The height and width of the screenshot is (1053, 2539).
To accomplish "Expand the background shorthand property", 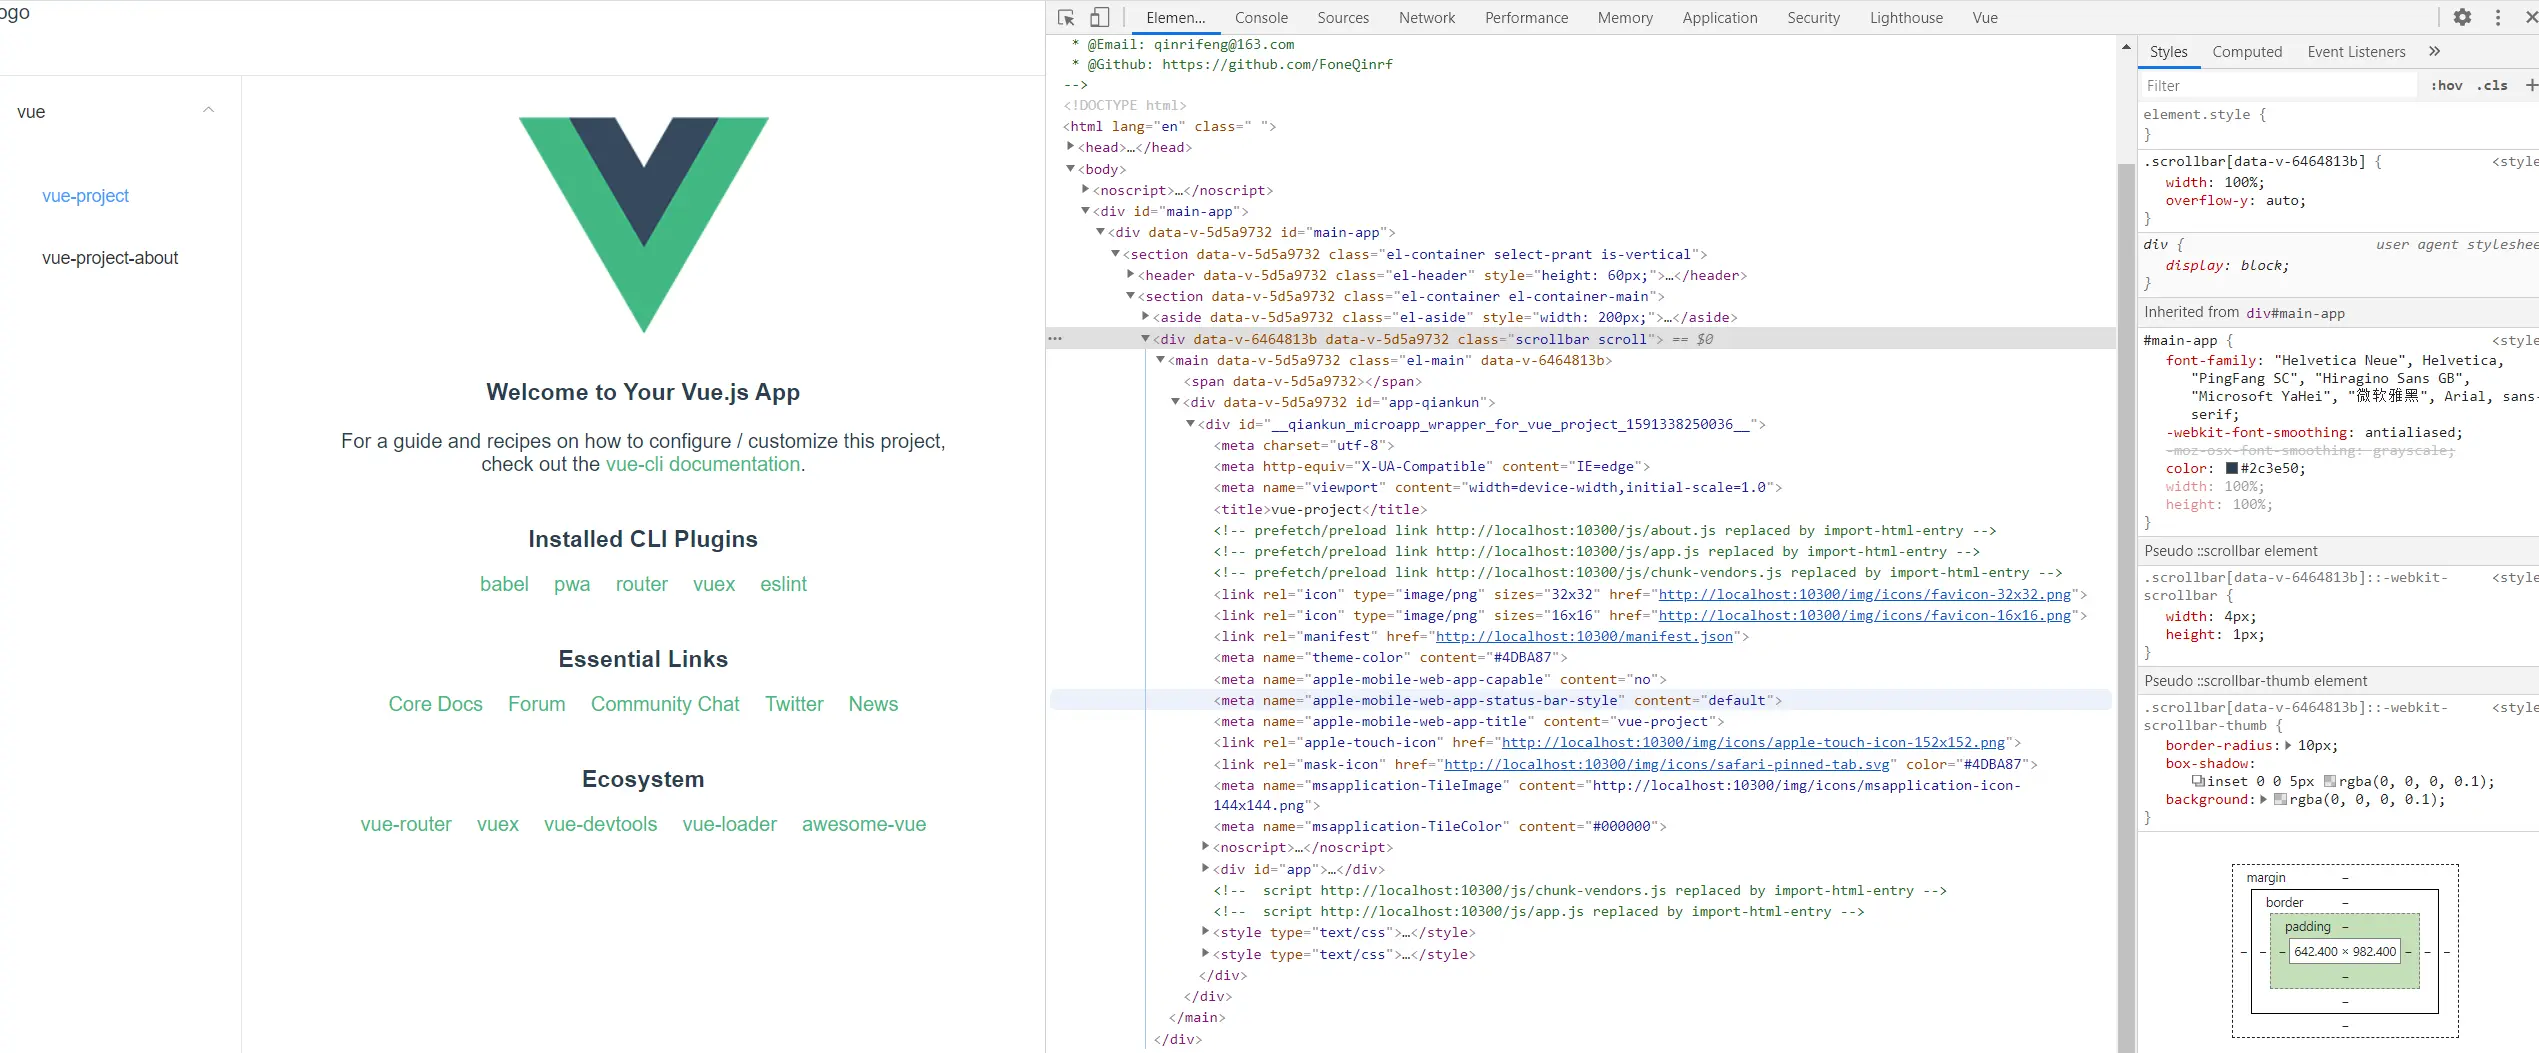I will click(2263, 799).
